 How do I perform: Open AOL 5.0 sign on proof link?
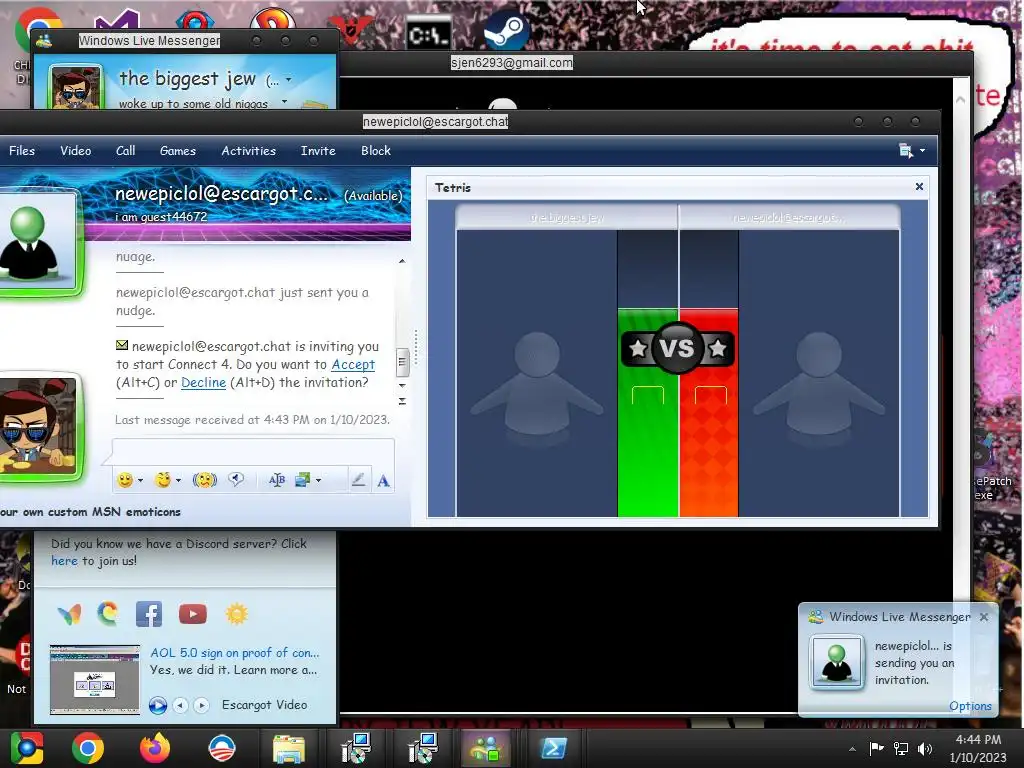coord(234,652)
